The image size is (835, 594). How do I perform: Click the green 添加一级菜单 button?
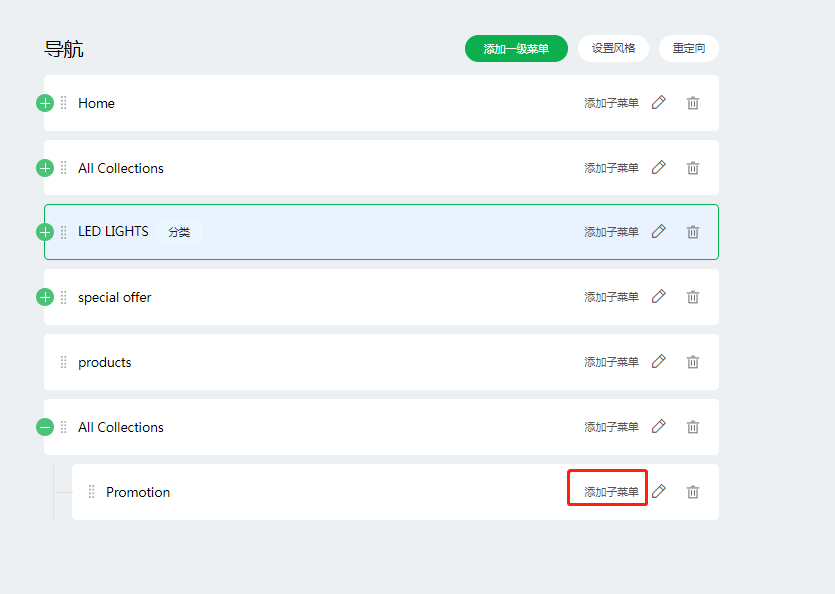[x=516, y=48]
